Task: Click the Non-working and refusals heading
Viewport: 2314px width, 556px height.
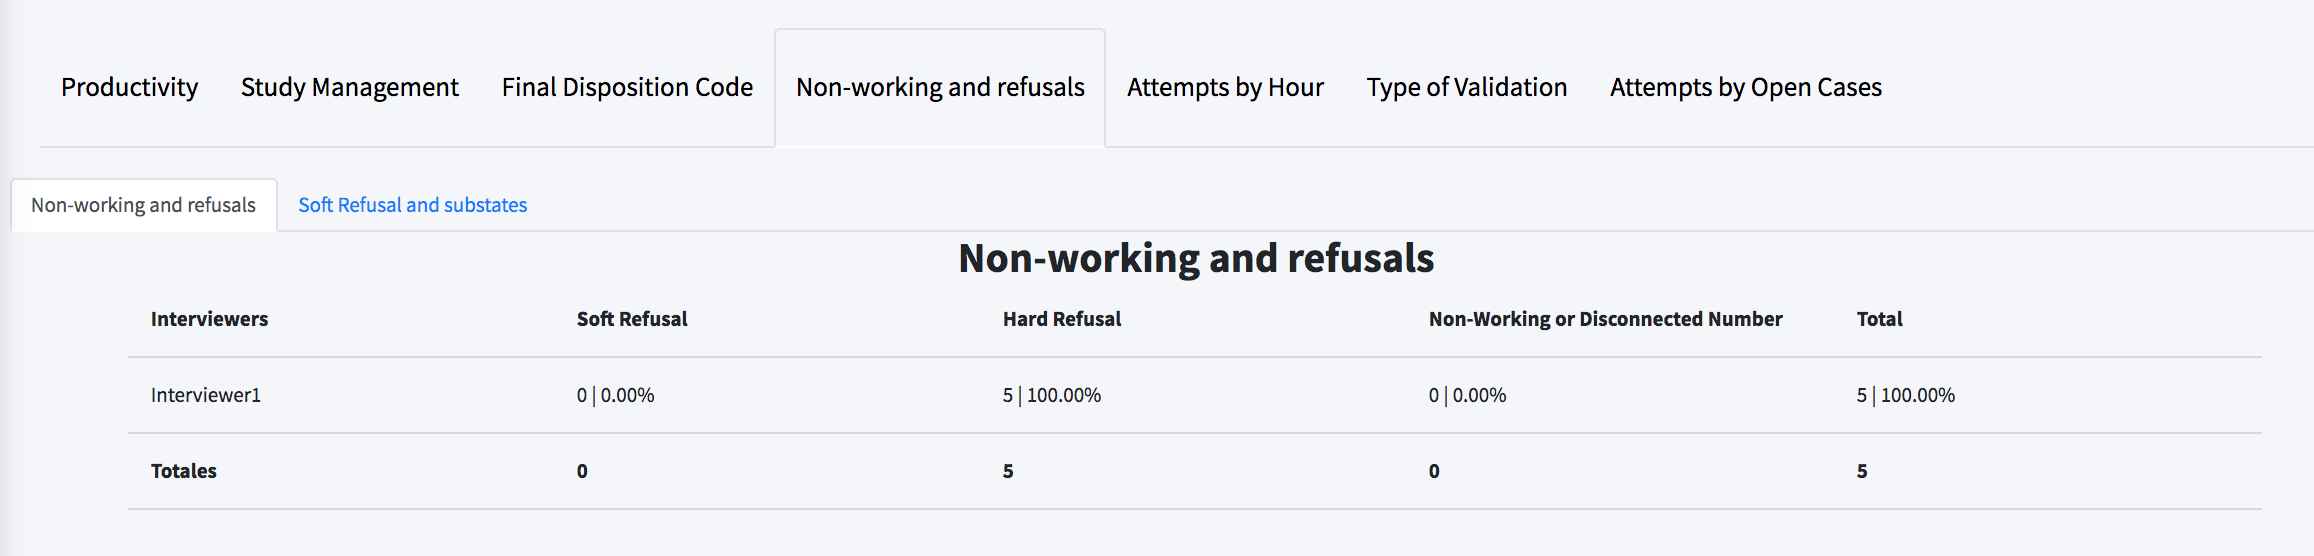Action: click(1196, 258)
